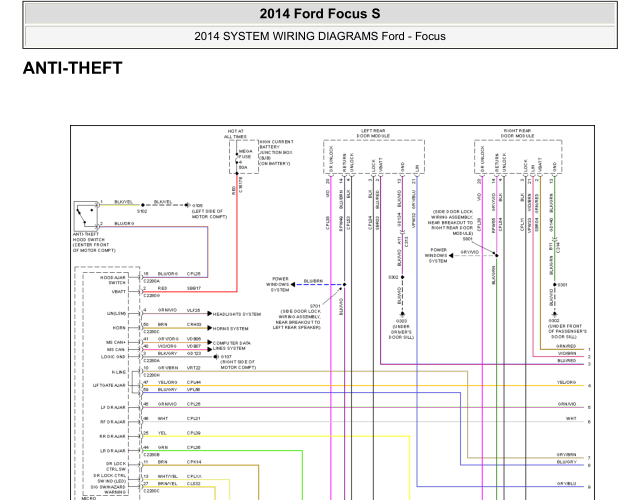Click 'K-LINE' pin label
The width and height of the screenshot is (630, 500).
pyautogui.click(x=119, y=372)
